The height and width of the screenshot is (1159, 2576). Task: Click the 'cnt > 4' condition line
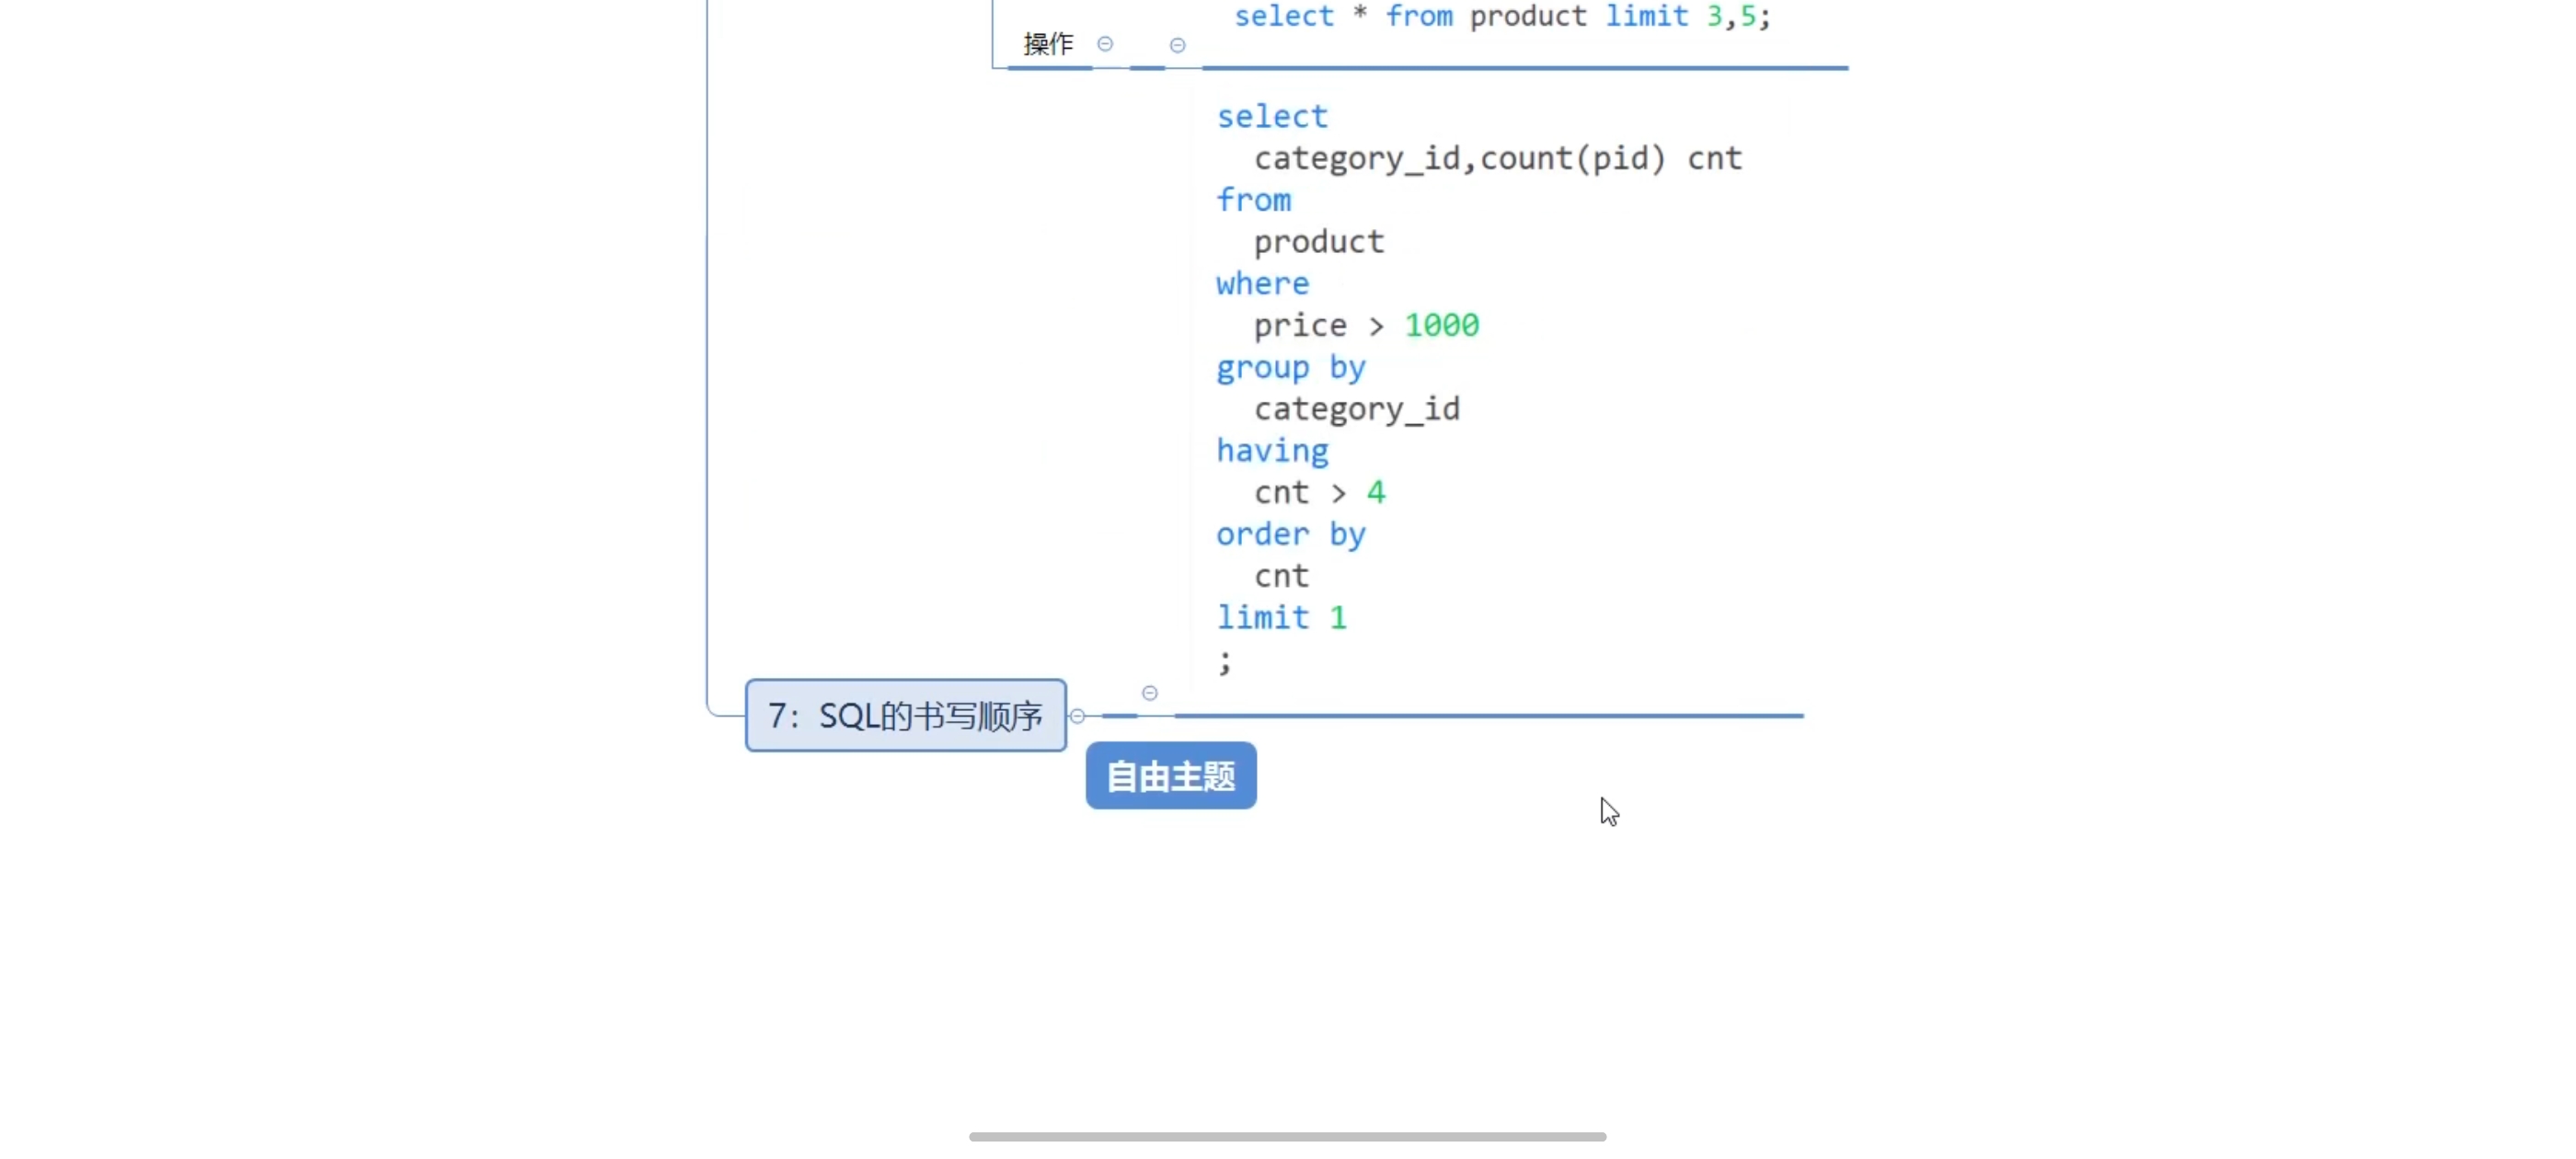click(1319, 493)
